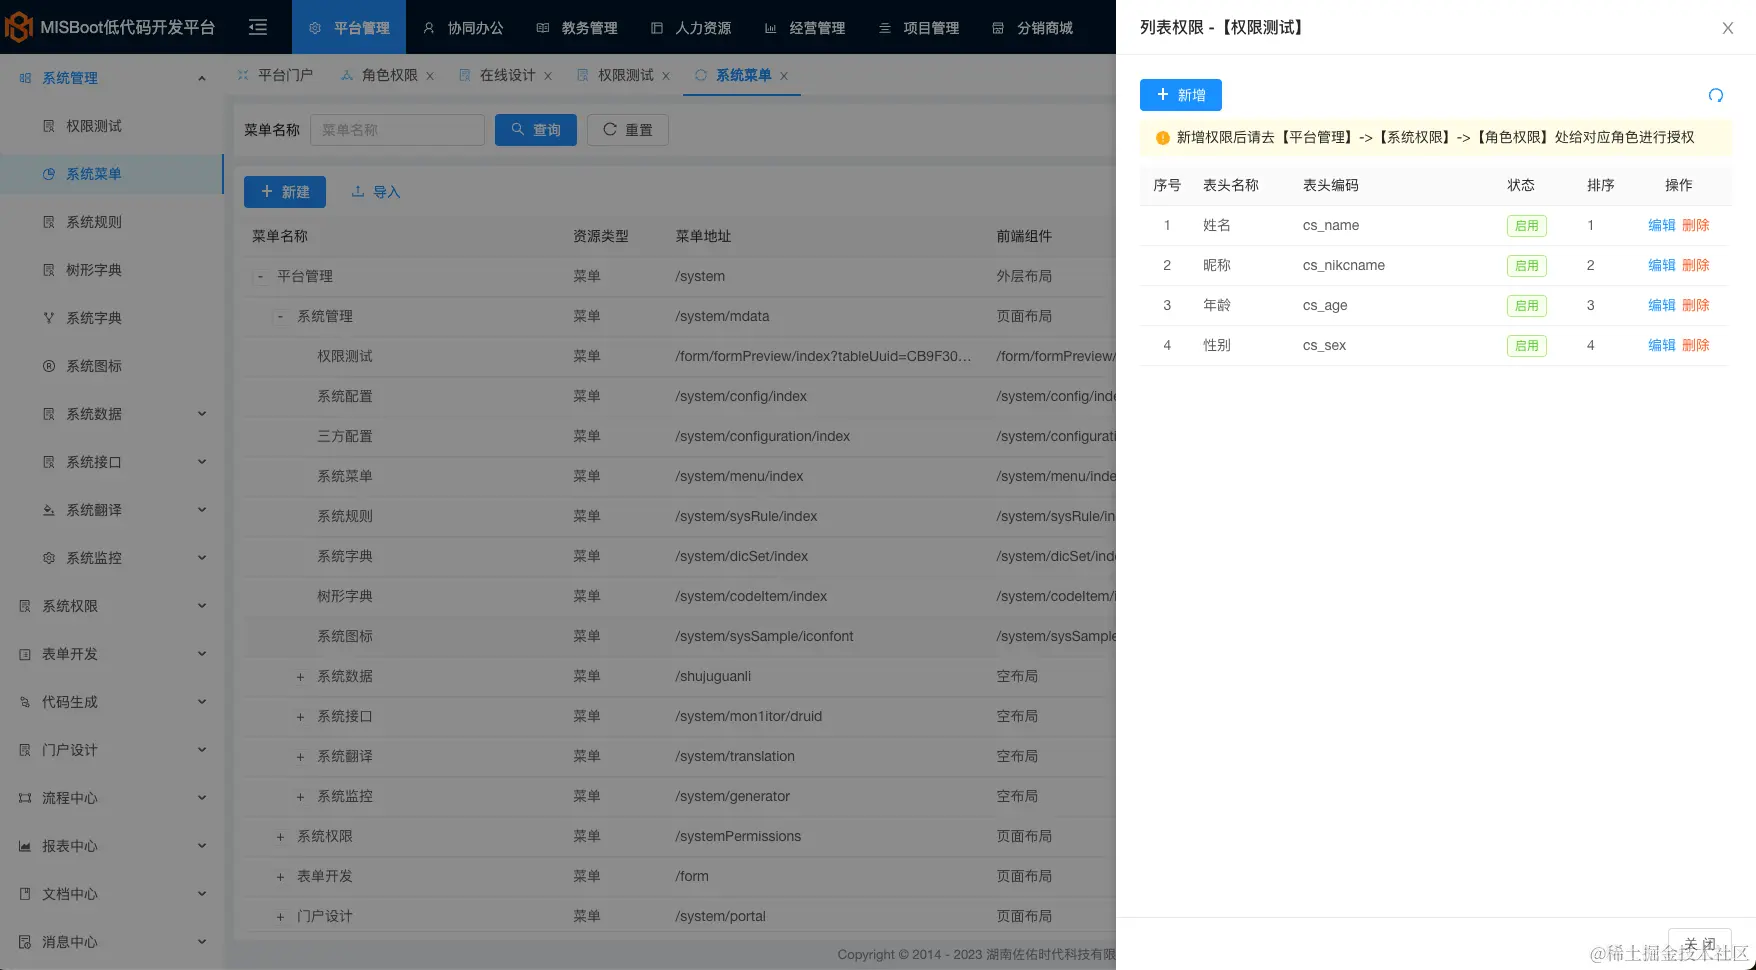Screen dimensions: 1756x970
Task: Click the 导入 import icon button
Action: (x=358, y=191)
